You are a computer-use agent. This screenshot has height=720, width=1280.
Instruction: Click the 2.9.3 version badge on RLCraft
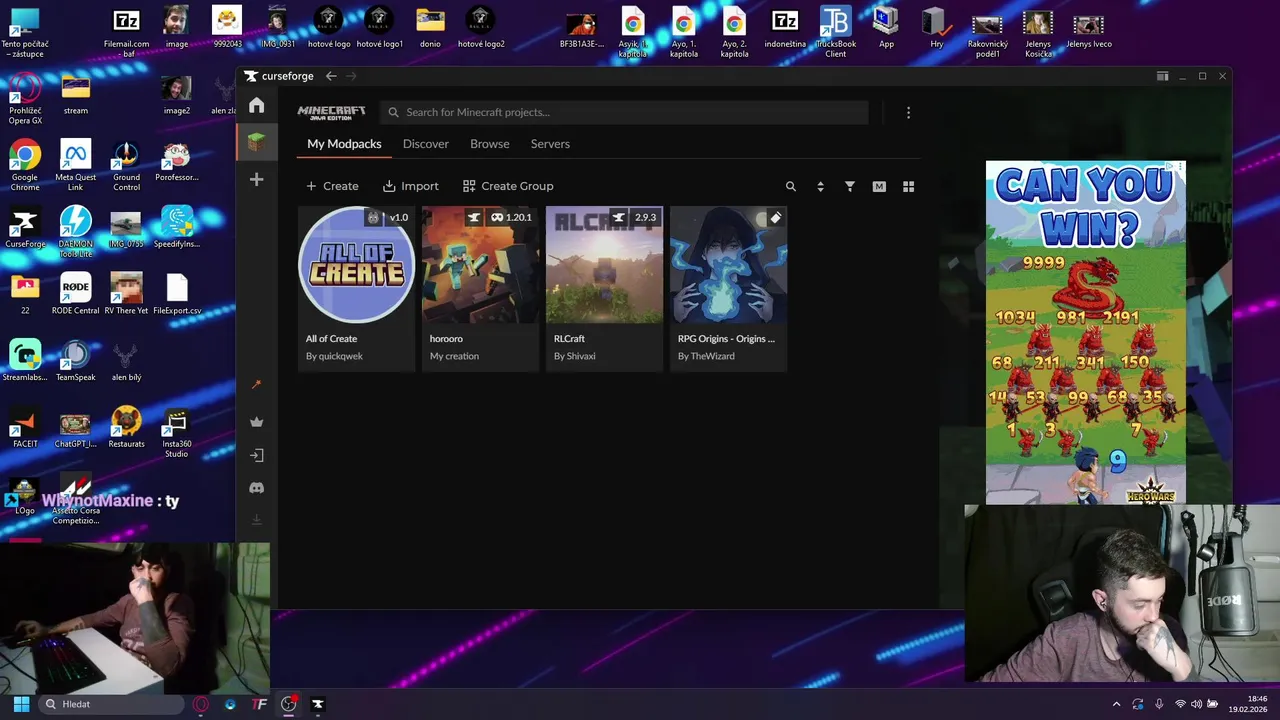634,217
